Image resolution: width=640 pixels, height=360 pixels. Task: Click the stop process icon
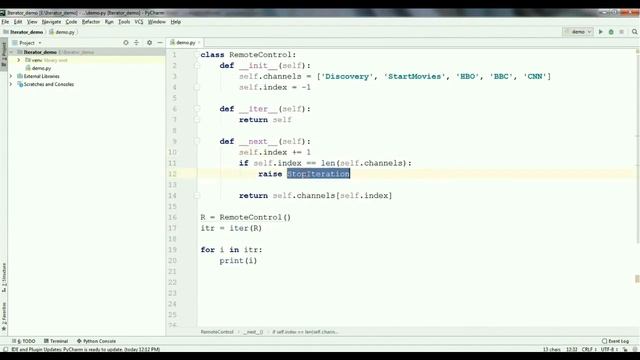pos(622,32)
